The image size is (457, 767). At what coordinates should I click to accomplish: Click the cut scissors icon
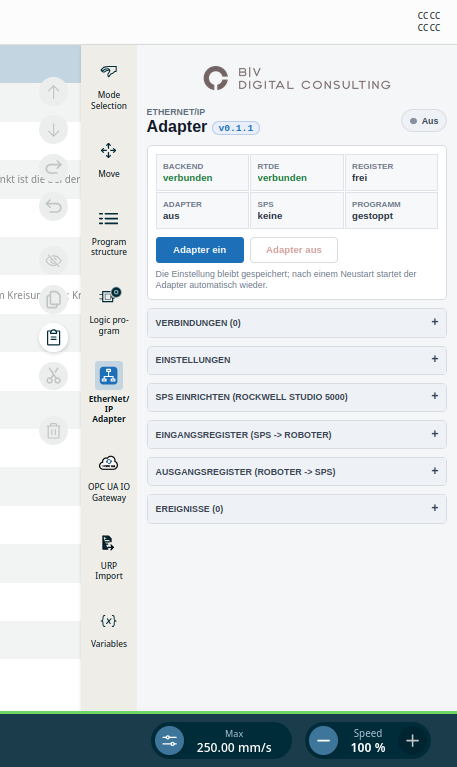[x=53, y=376]
